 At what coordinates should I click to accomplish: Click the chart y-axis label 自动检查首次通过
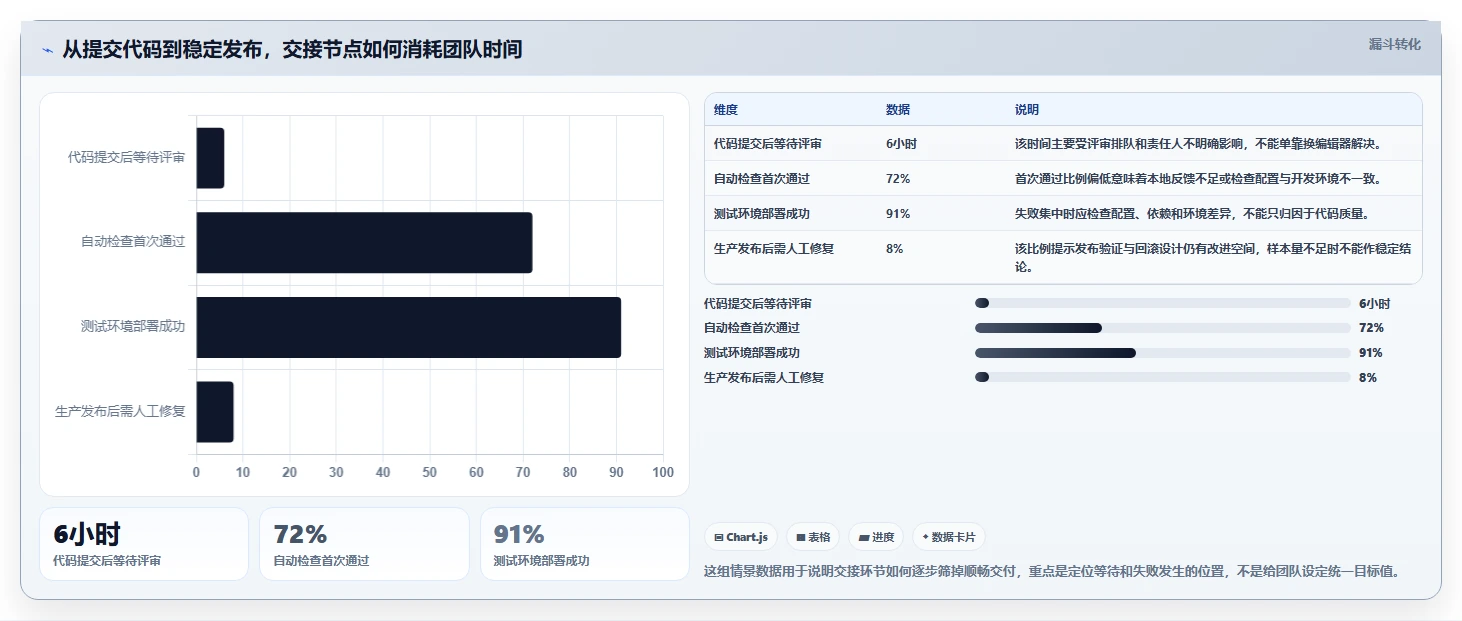133,242
